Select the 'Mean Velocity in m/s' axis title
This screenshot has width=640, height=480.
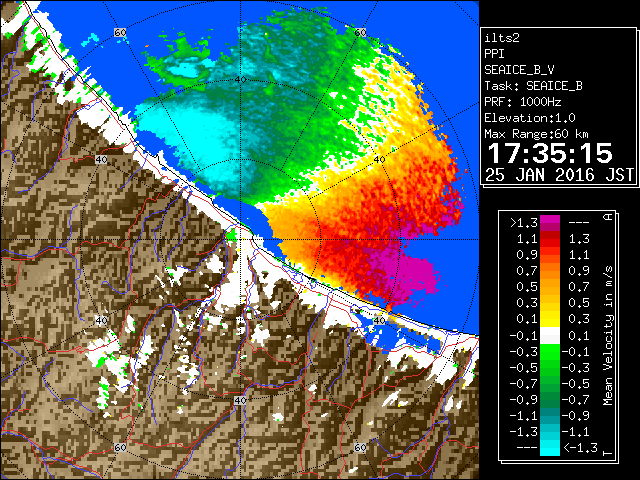tap(608, 336)
